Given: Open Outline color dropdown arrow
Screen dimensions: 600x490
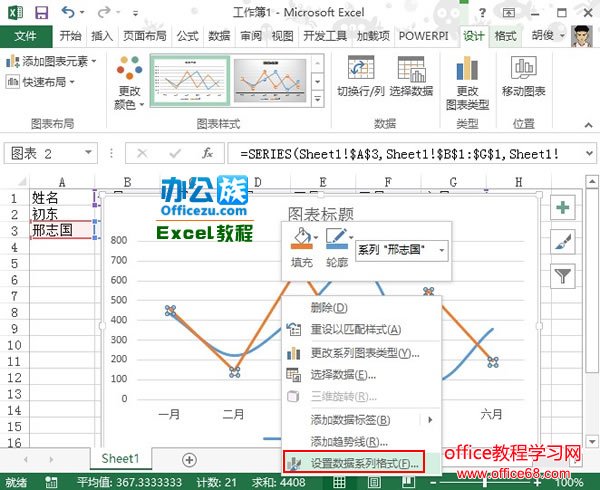Looking at the screenshot, I should (351, 237).
